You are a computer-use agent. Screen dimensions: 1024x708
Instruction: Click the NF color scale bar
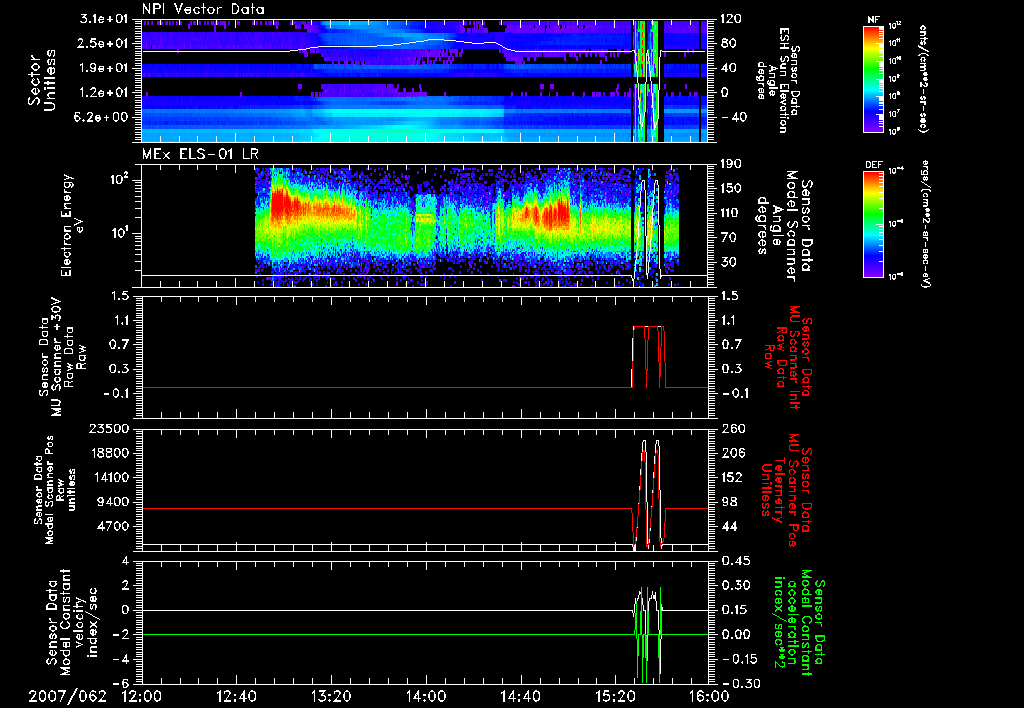(x=874, y=79)
